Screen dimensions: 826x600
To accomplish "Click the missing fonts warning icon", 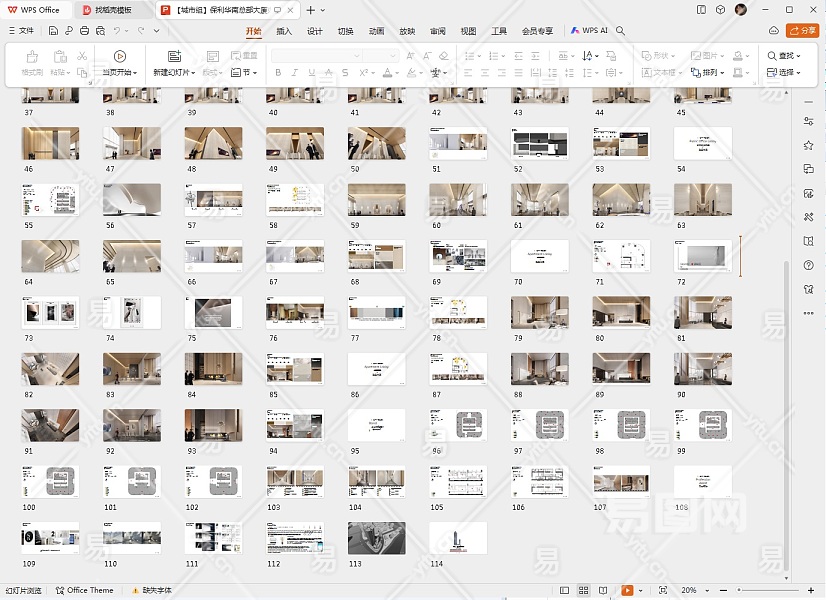I will (x=136, y=591).
